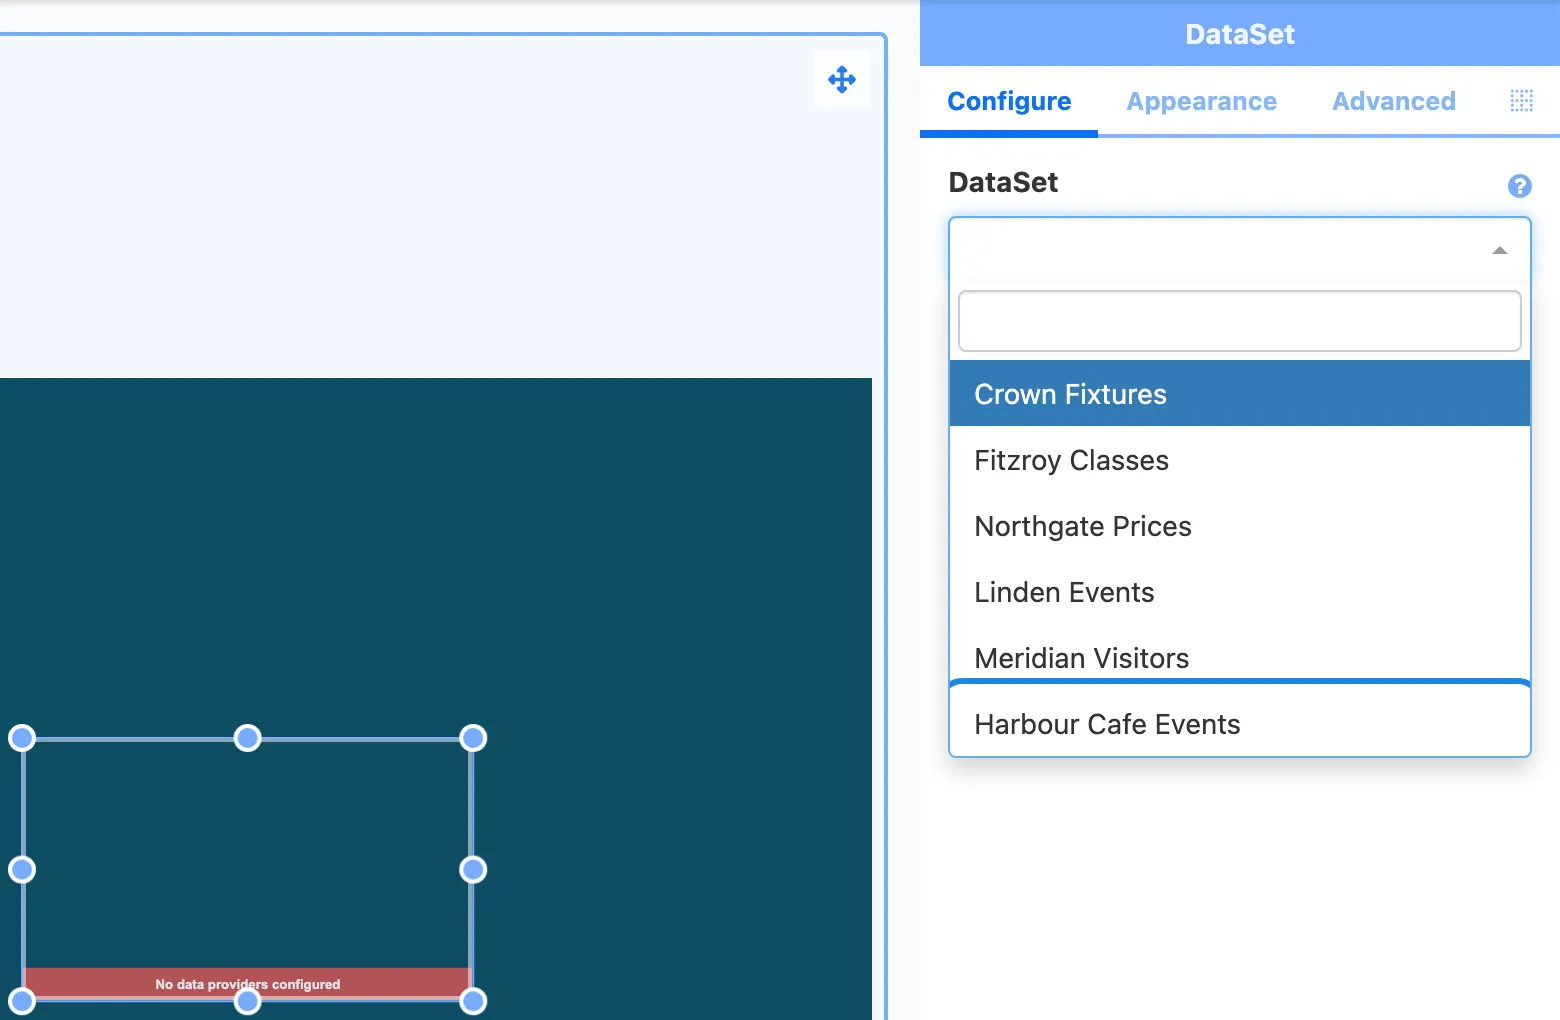Choose Meridian Visitors from the list

pyautogui.click(x=1239, y=656)
